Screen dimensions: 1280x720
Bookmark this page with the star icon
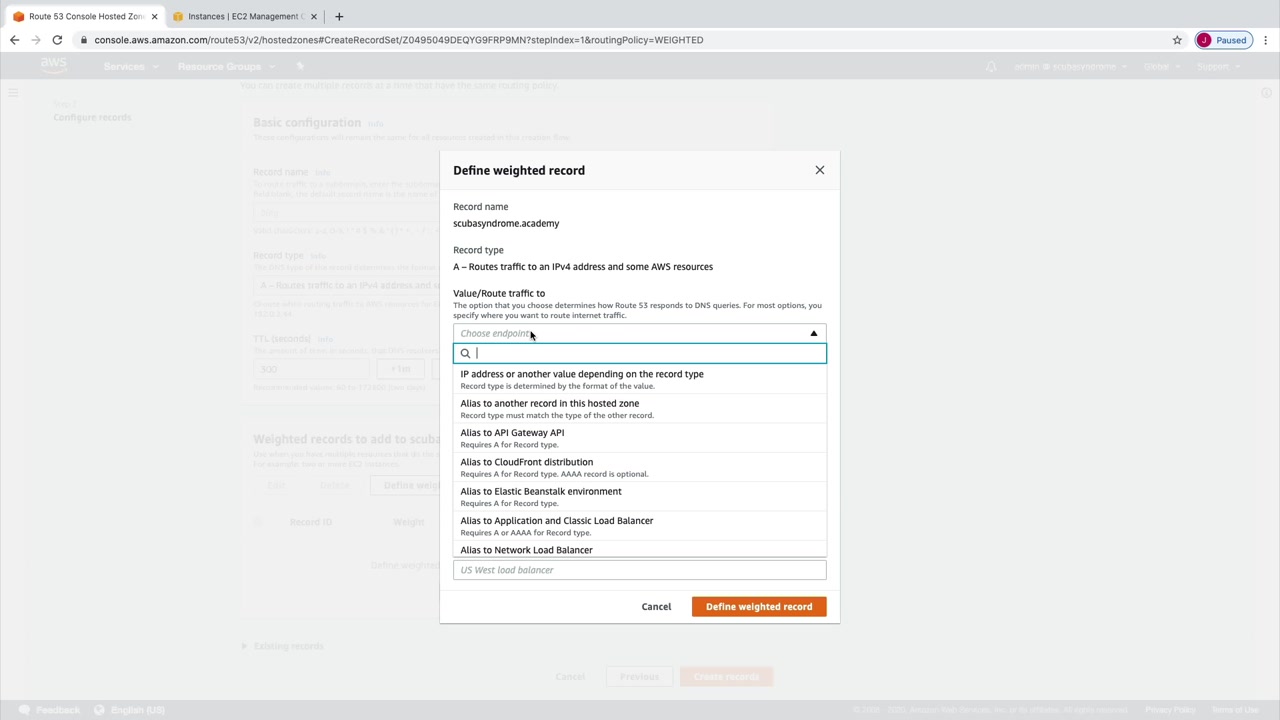point(1177,40)
